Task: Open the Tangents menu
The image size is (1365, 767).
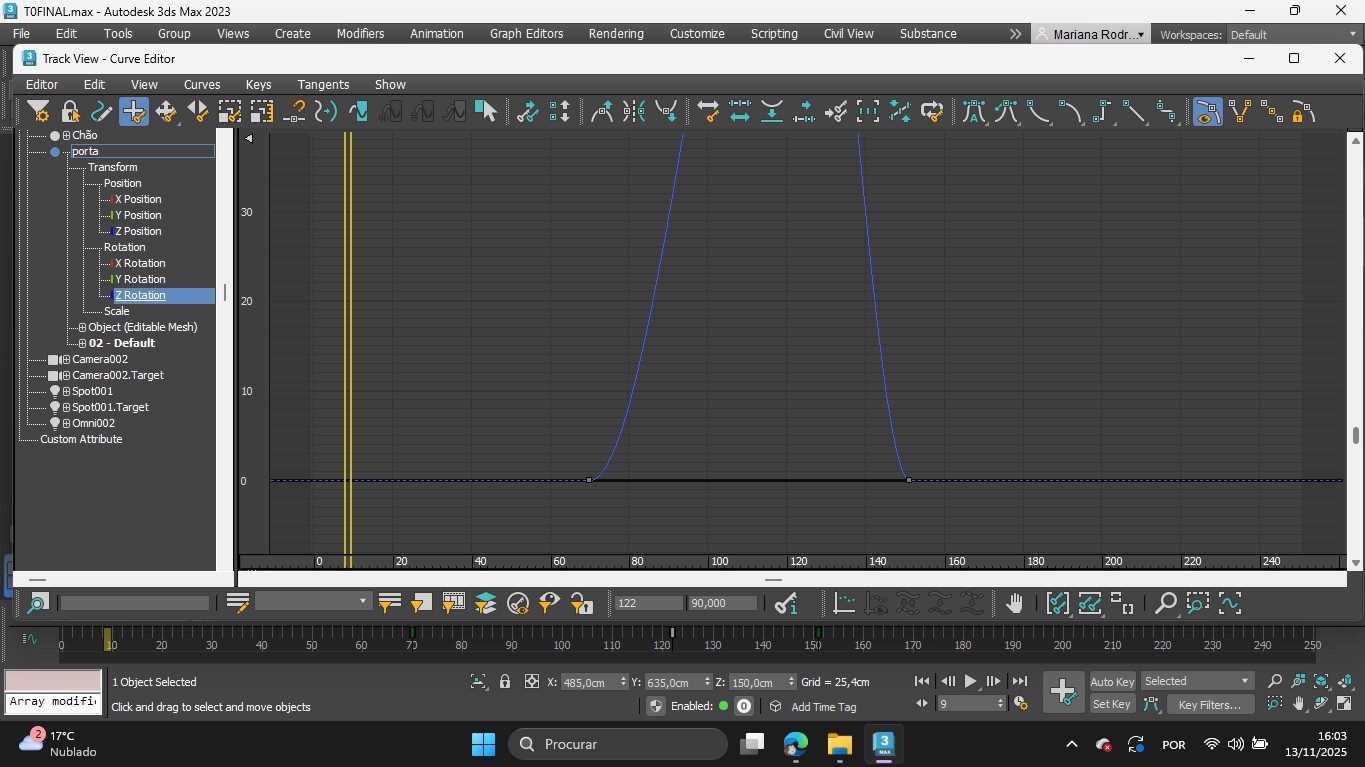Action: pos(323,84)
